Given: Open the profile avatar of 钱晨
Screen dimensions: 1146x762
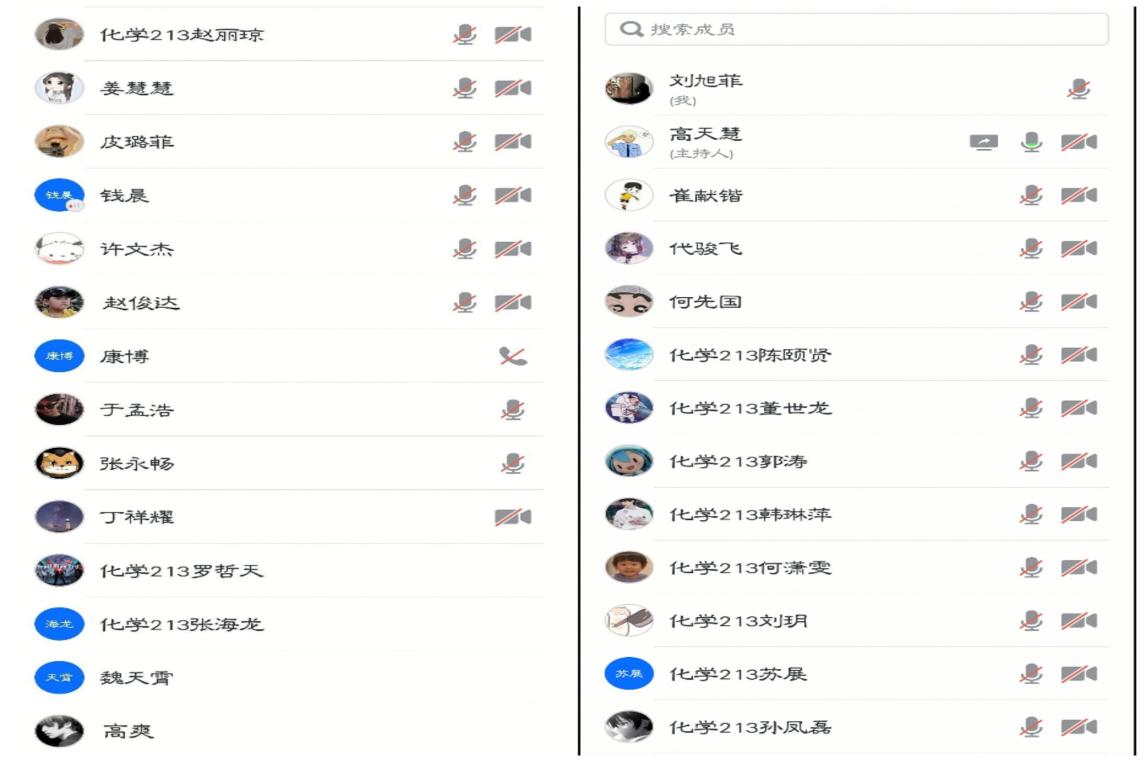Looking at the screenshot, I should coord(59,195).
